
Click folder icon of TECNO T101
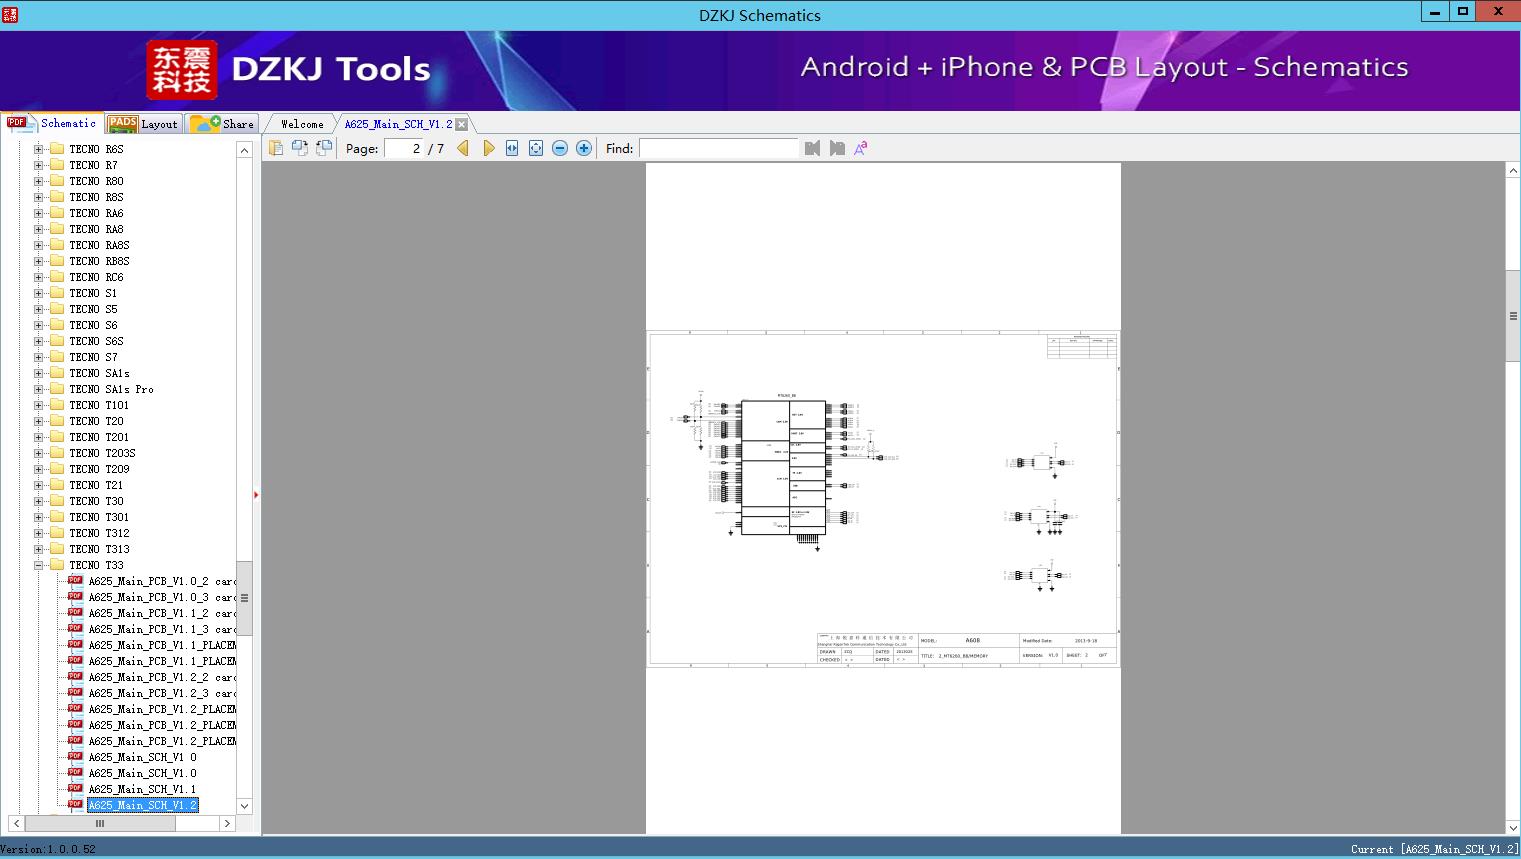tap(57, 405)
